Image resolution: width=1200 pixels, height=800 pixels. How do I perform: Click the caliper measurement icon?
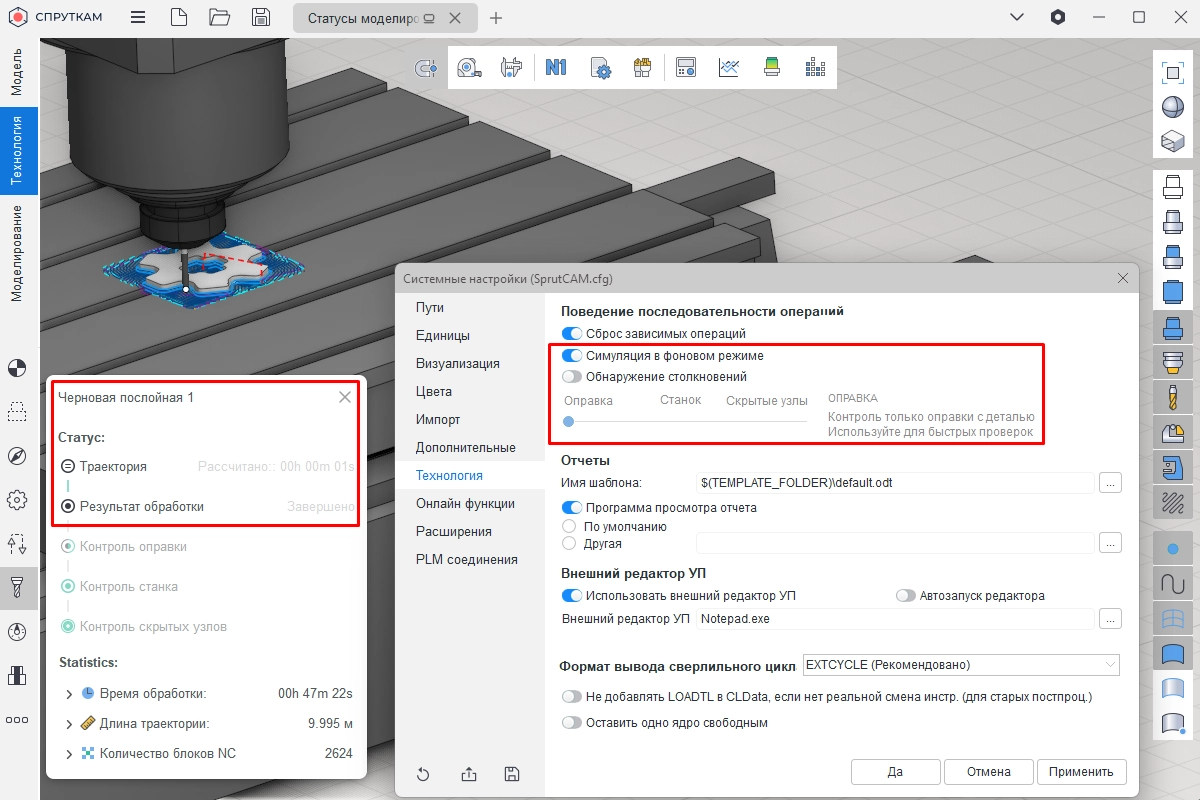[x=512, y=68]
